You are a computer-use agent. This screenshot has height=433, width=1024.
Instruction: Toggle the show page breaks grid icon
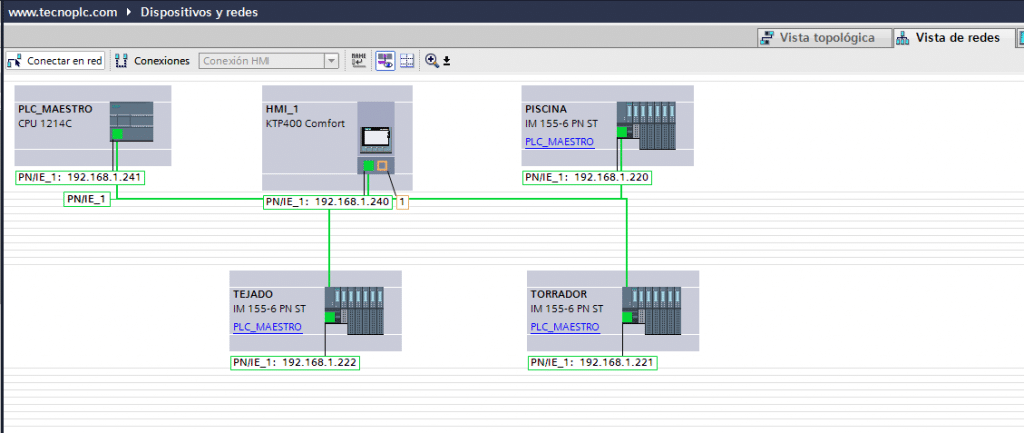(406, 61)
